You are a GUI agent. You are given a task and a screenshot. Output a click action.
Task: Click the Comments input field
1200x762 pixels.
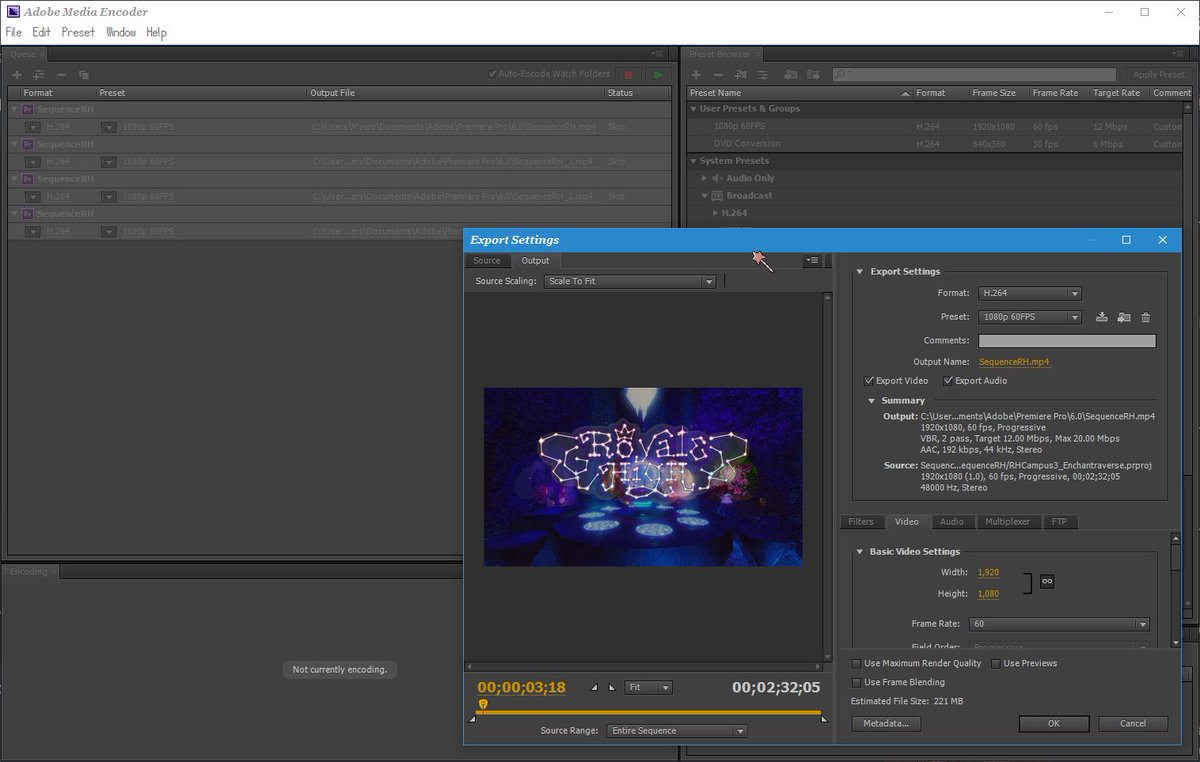tap(1067, 341)
